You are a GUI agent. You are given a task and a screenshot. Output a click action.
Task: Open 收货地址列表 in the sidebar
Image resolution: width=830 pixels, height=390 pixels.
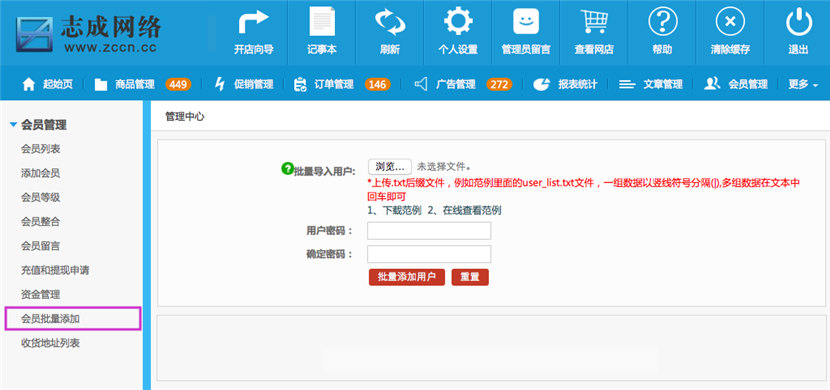coord(50,343)
